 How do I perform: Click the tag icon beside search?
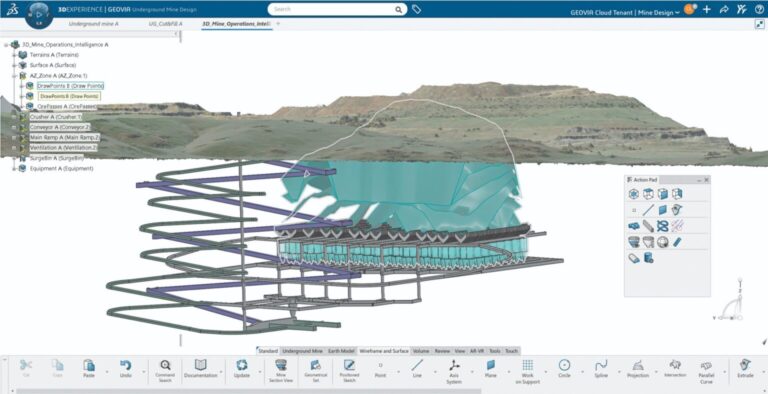click(x=416, y=9)
